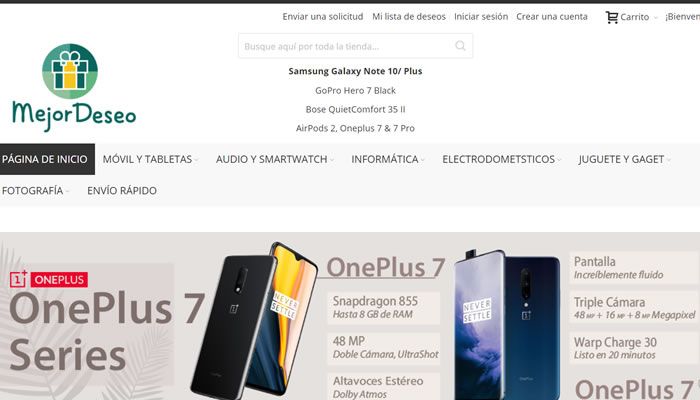This screenshot has width=700, height=400.
Task: Open the Informática category dropdown
Action: (x=388, y=159)
